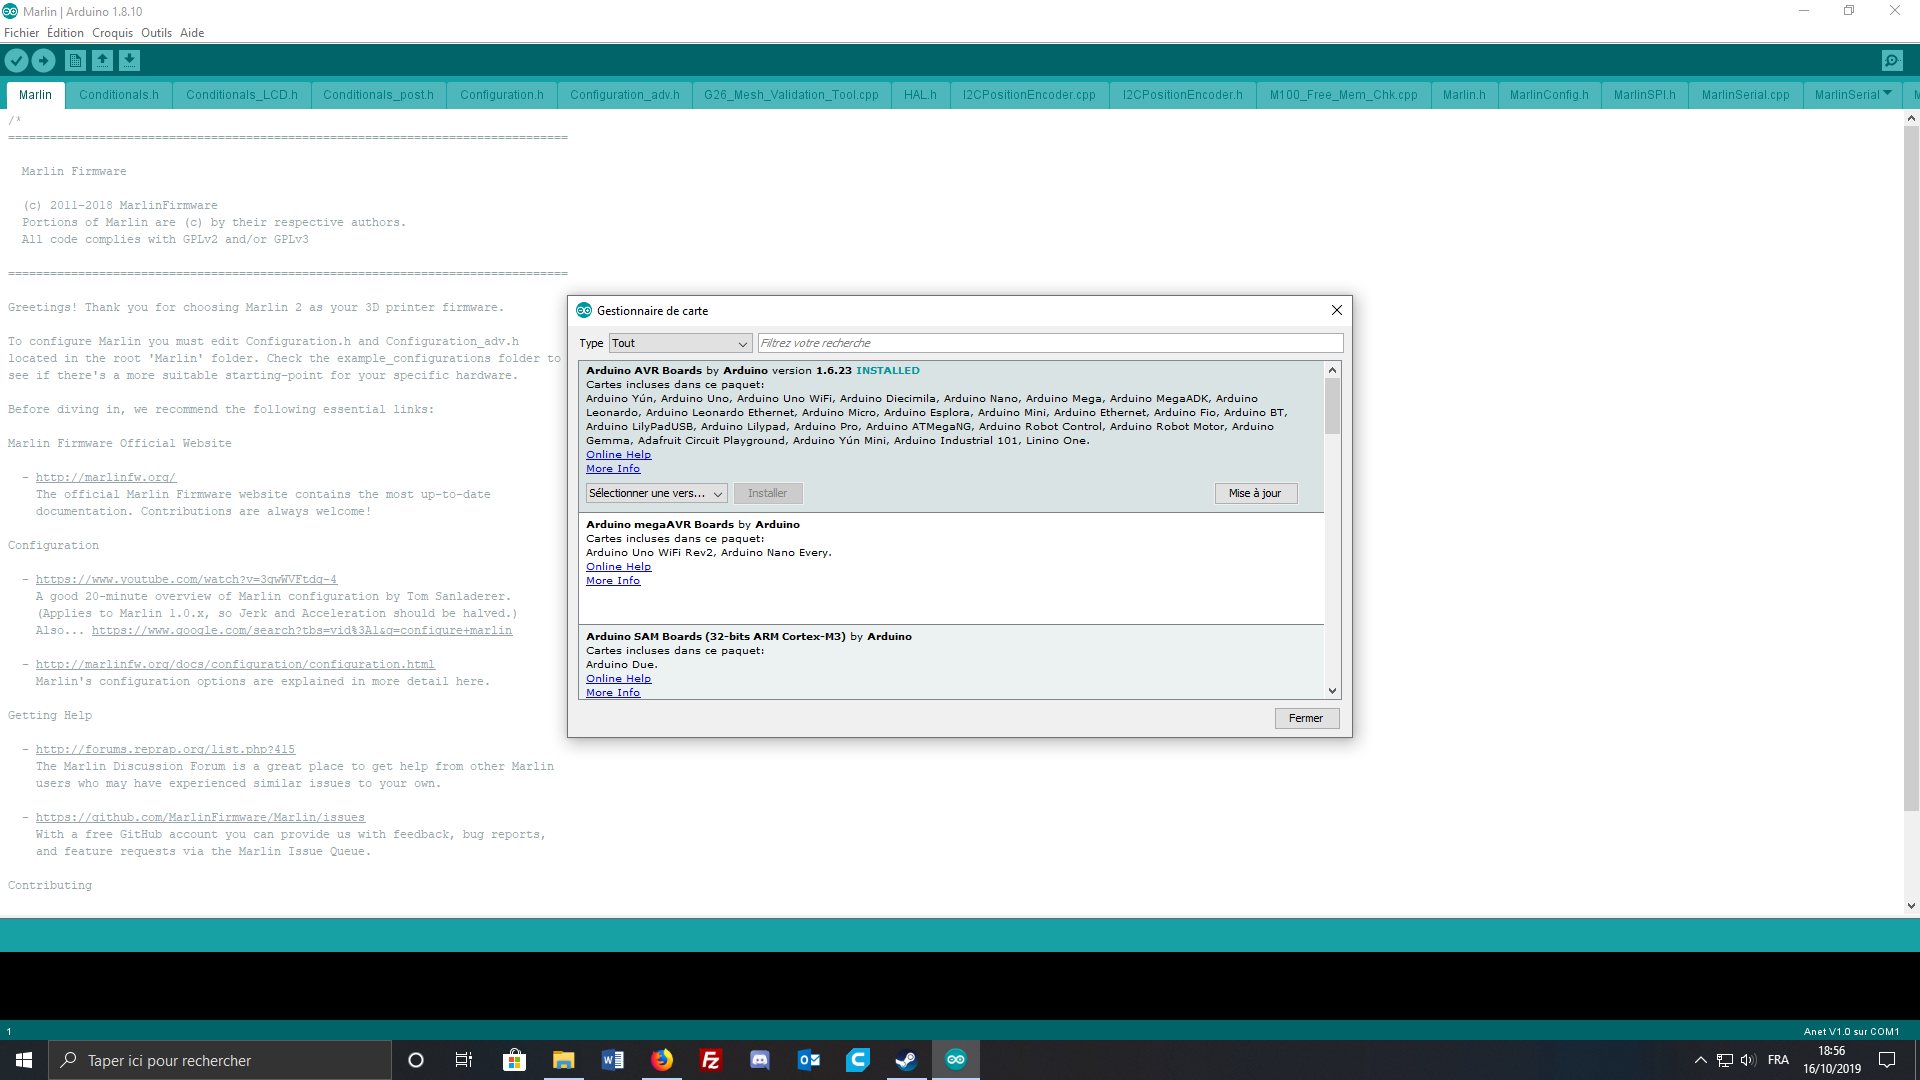Click the Verify sketch checkmark icon
The width and height of the screenshot is (1920, 1080).
click(x=16, y=61)
